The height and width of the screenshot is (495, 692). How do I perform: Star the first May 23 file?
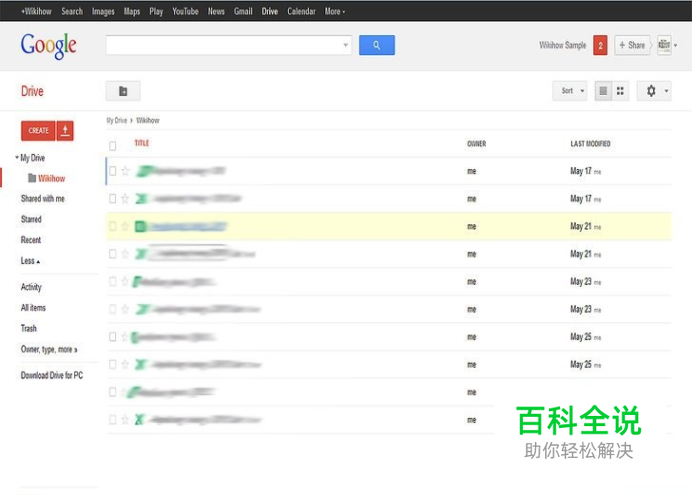pyautogui.click(x=125, y=281)
